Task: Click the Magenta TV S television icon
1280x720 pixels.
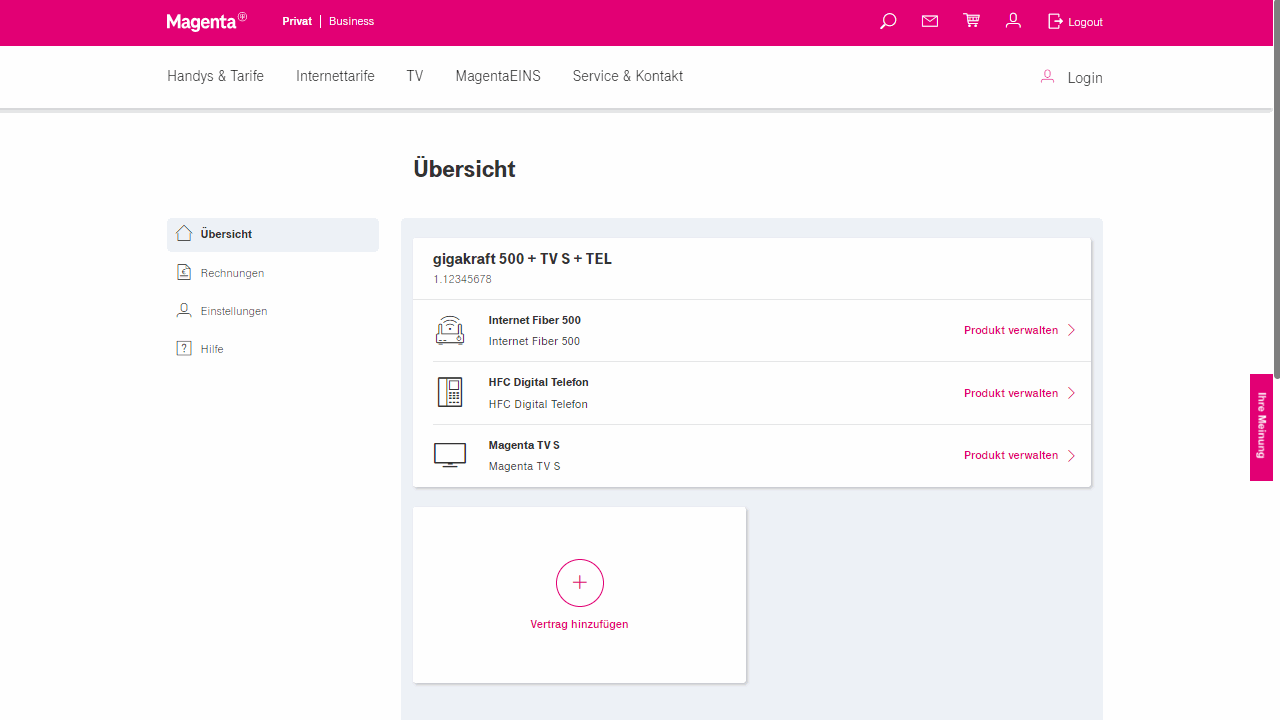Action: point(450,455)
